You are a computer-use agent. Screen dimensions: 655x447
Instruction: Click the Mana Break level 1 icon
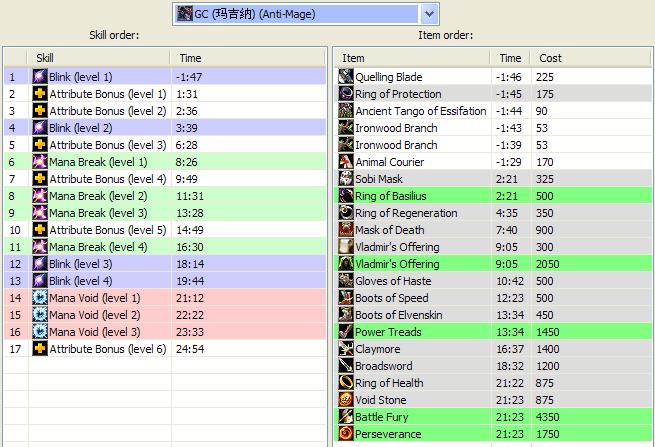pyautogui.click(x=40, y=162)
